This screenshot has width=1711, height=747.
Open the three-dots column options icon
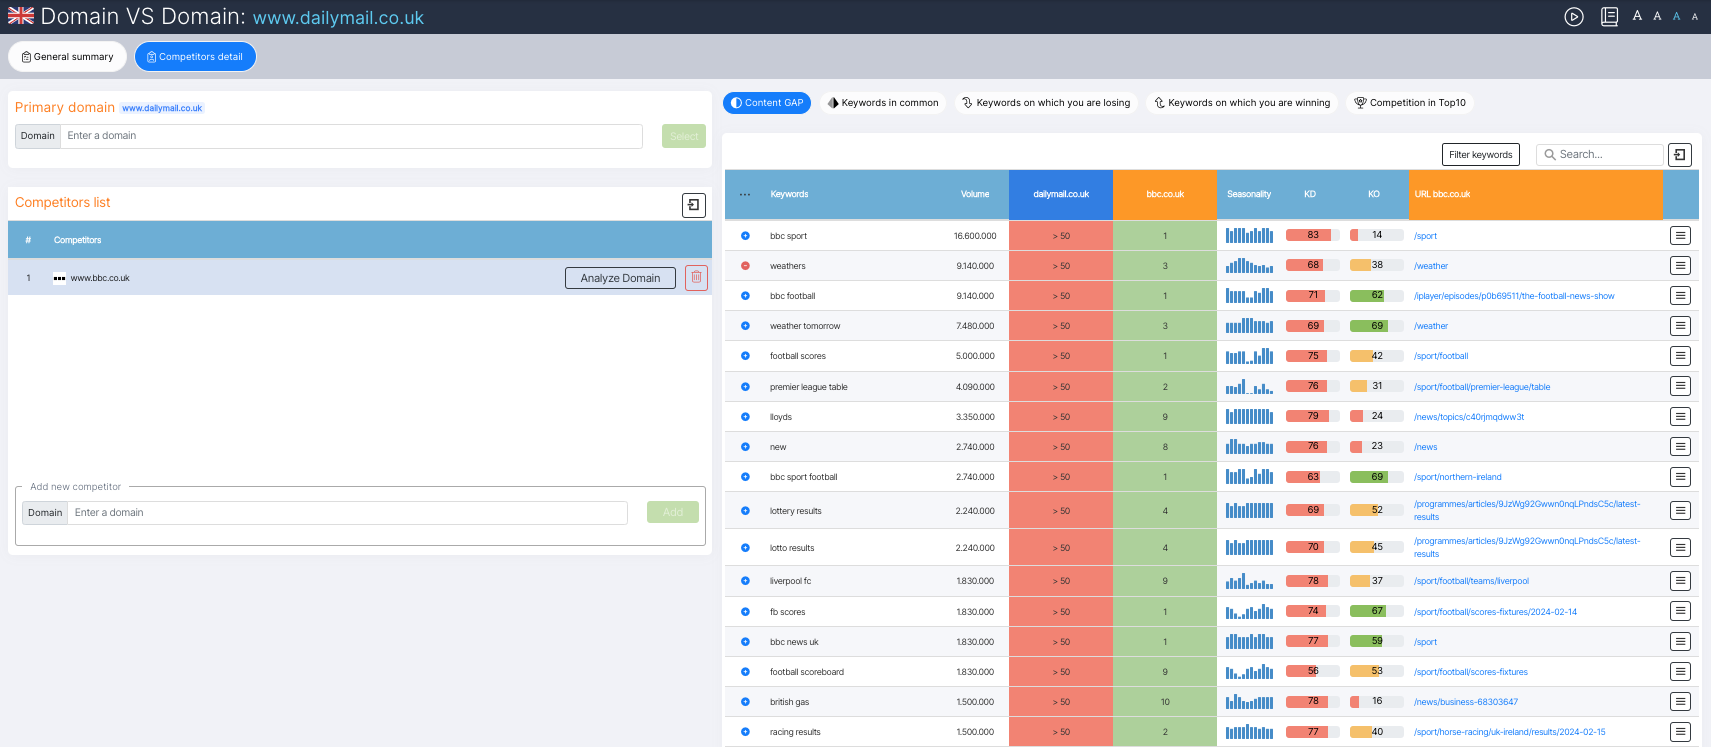745,195
